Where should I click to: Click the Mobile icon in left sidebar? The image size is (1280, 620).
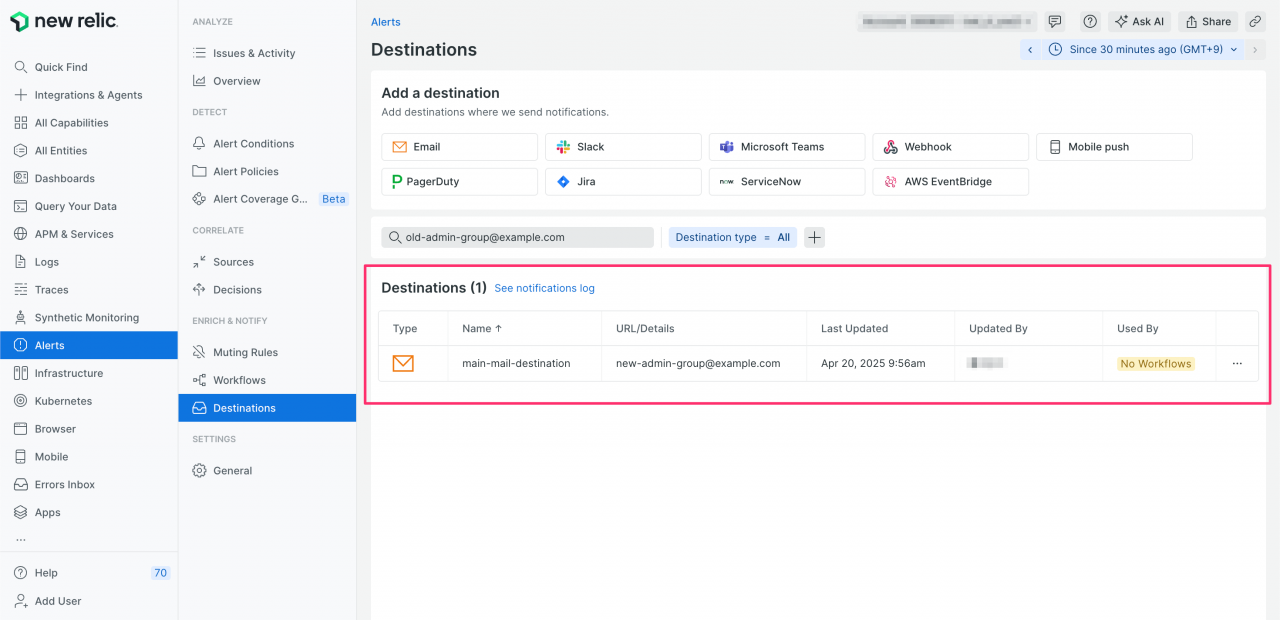click(x=21, y=457)
